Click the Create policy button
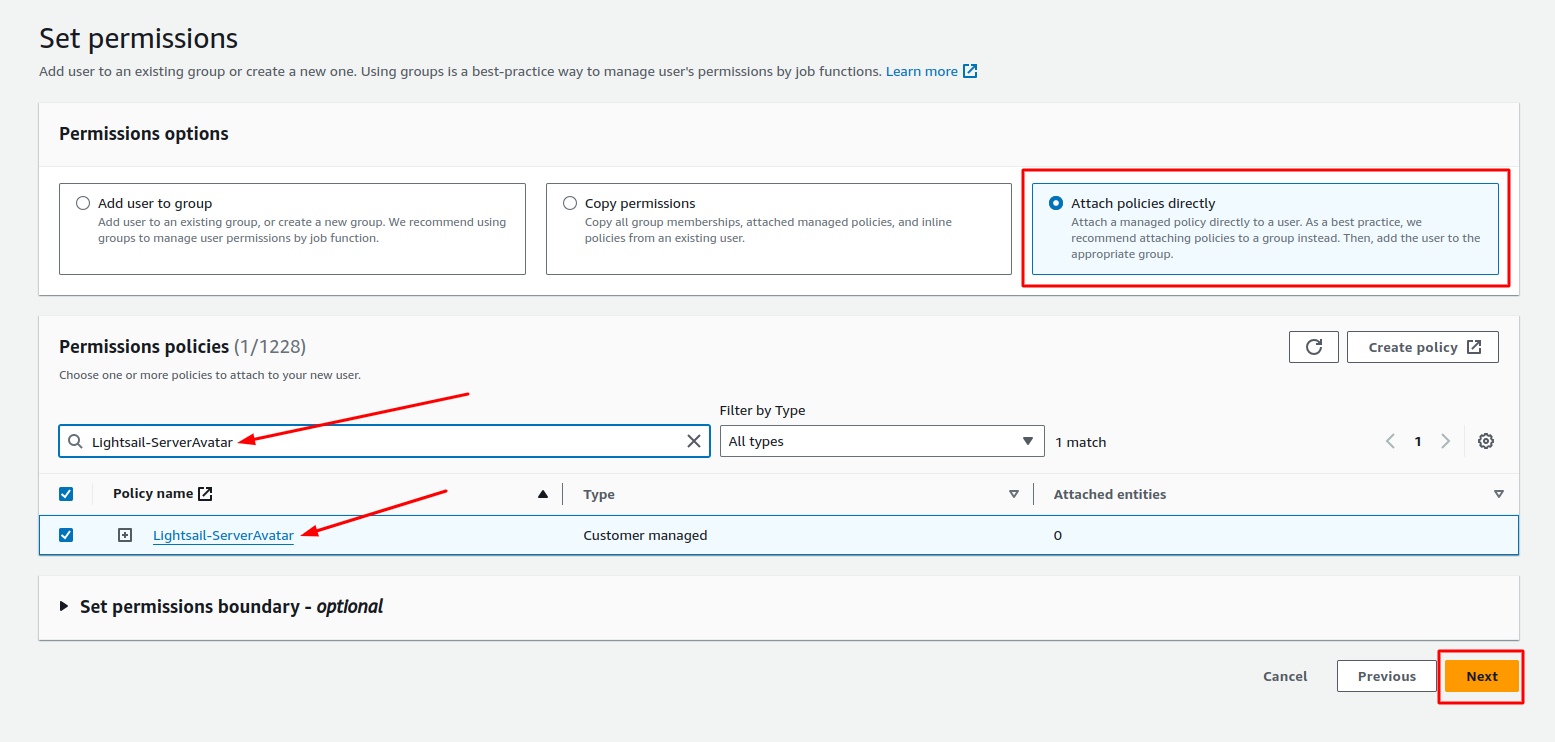 [x=1422, y=347]
